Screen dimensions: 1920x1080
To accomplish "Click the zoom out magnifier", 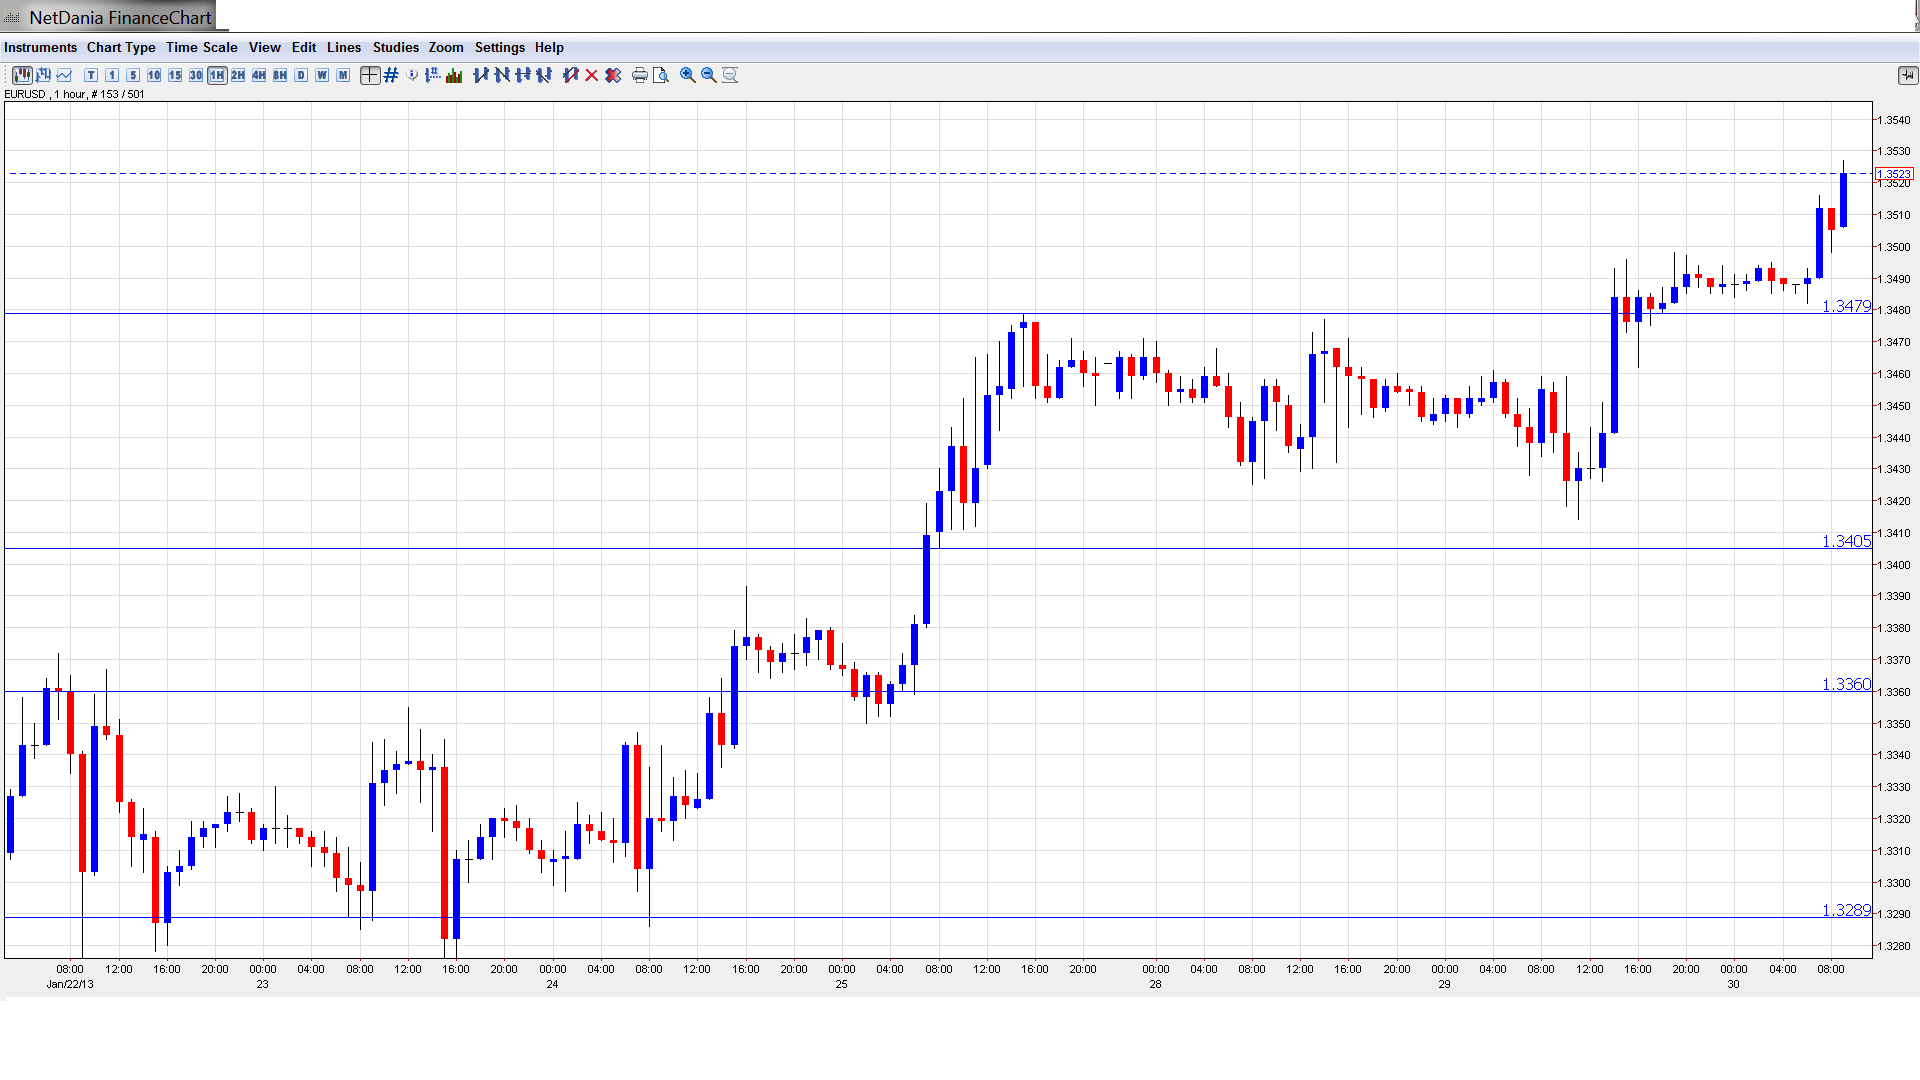I will tap(709, 75).
